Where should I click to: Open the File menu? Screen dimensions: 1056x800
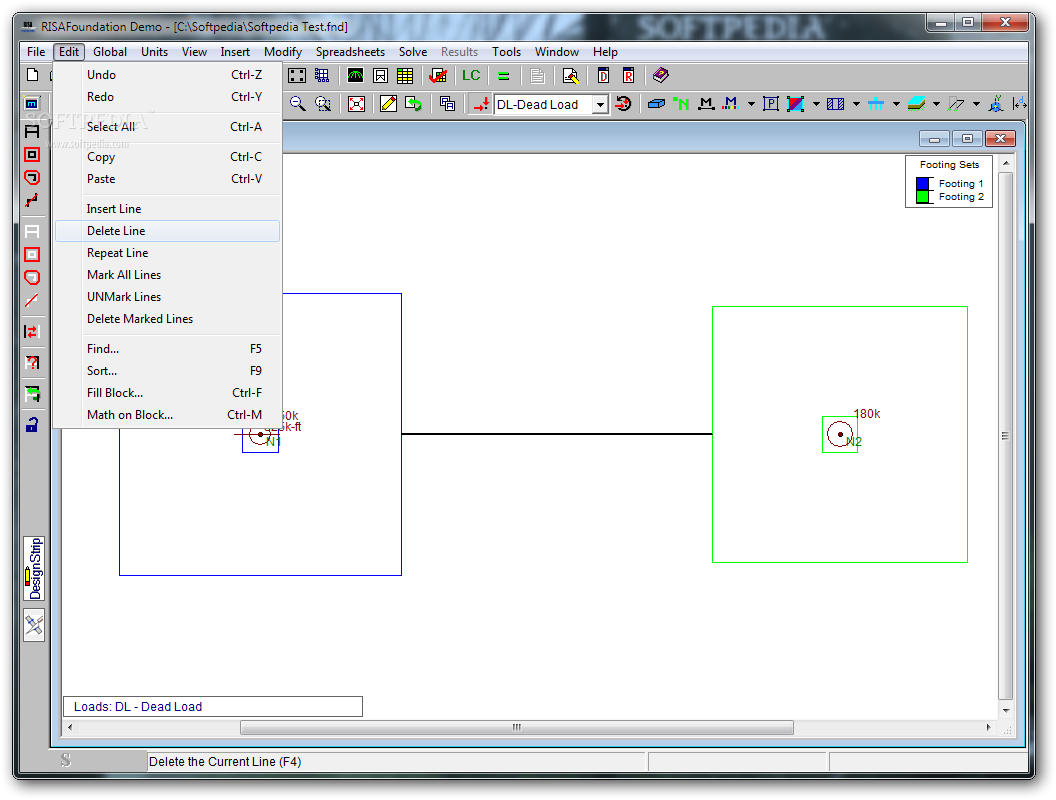pos(36,52)
